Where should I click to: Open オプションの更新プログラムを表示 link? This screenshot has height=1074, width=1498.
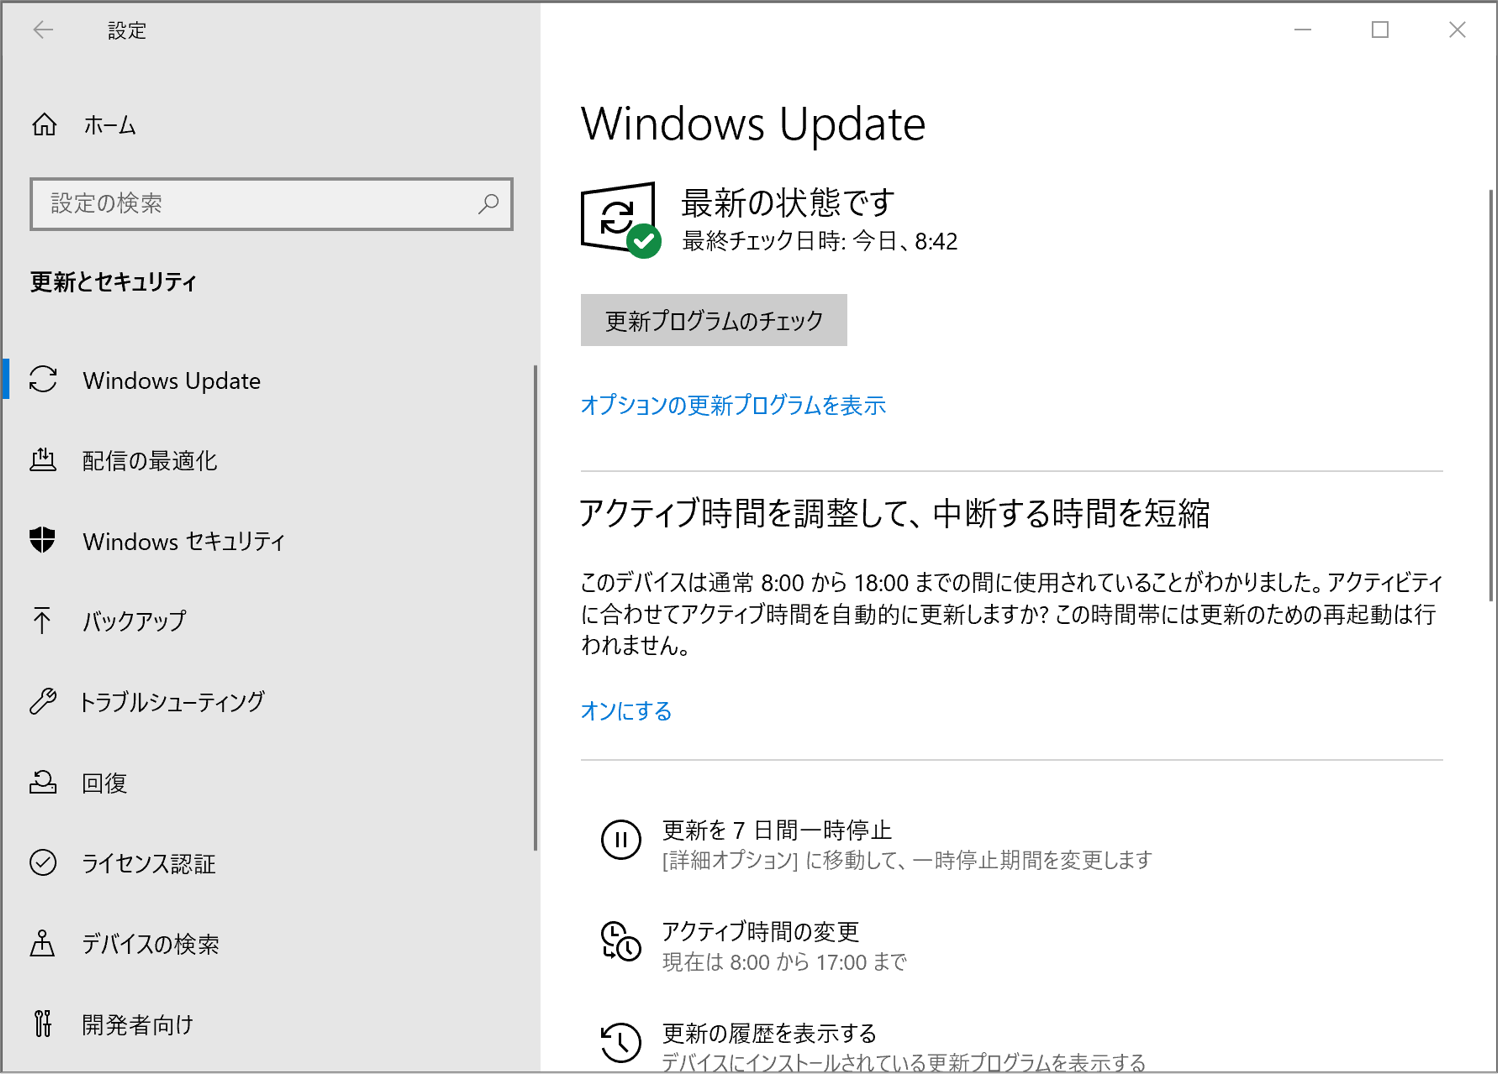pyautogui.click(x=733, y=405)
